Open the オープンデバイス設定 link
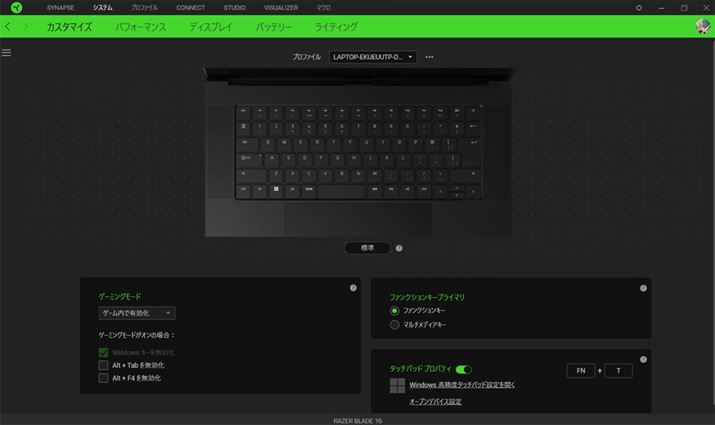Image resolution: width=715 pixels, height=425 pixels. coord(435,401)
